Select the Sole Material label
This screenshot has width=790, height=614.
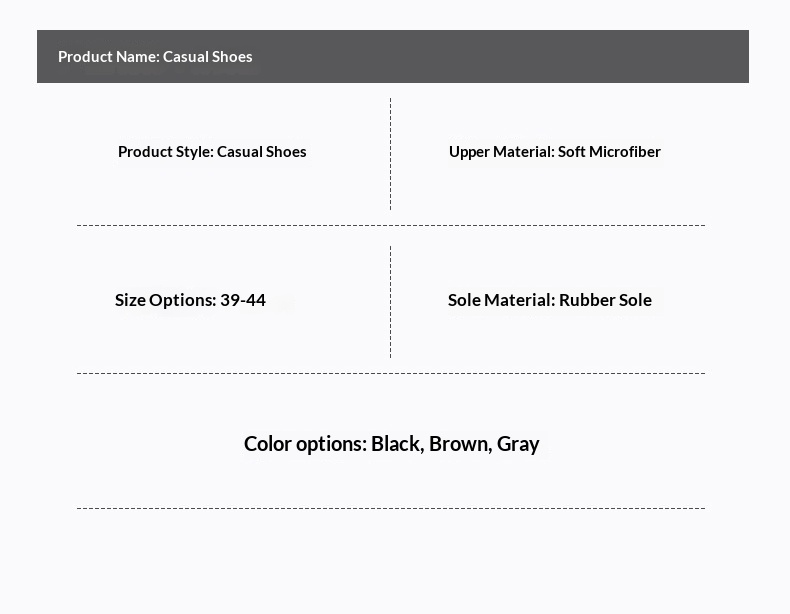coord(501,300)
